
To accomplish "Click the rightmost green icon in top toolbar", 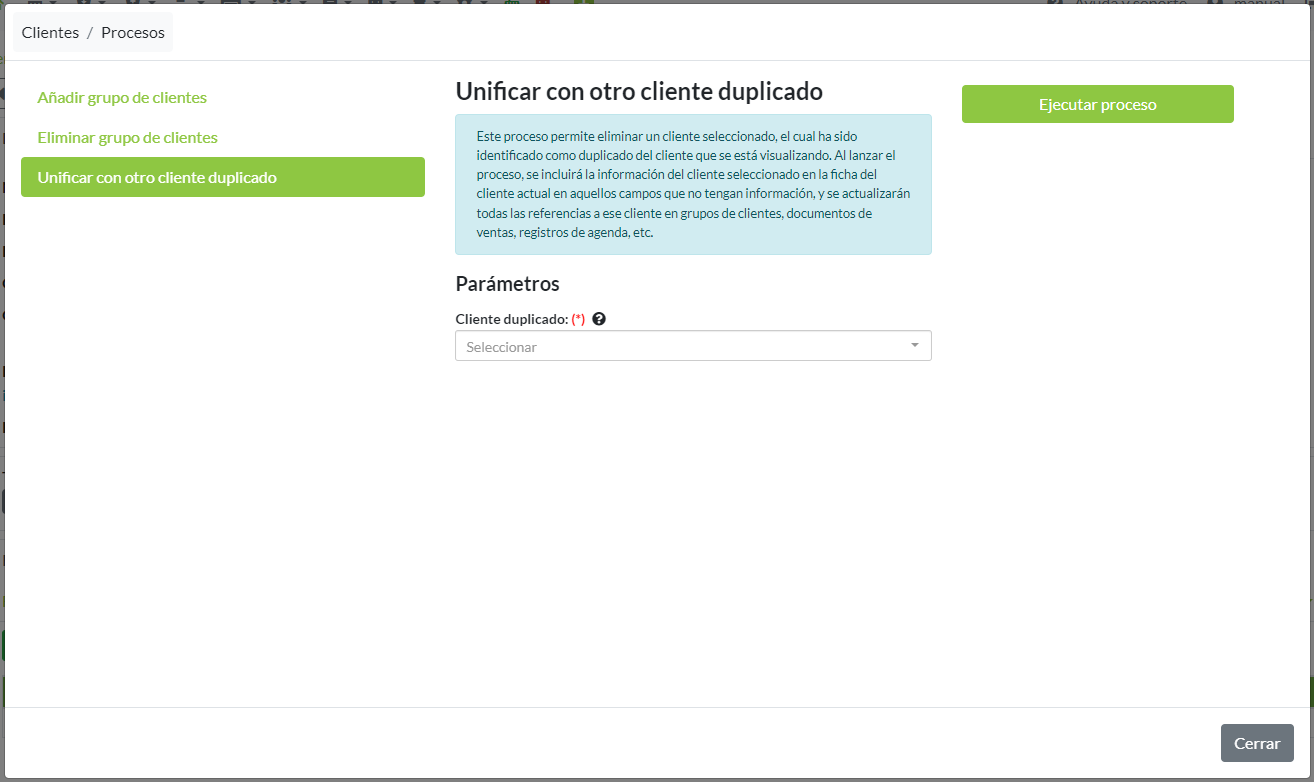I will coord(584,2).
